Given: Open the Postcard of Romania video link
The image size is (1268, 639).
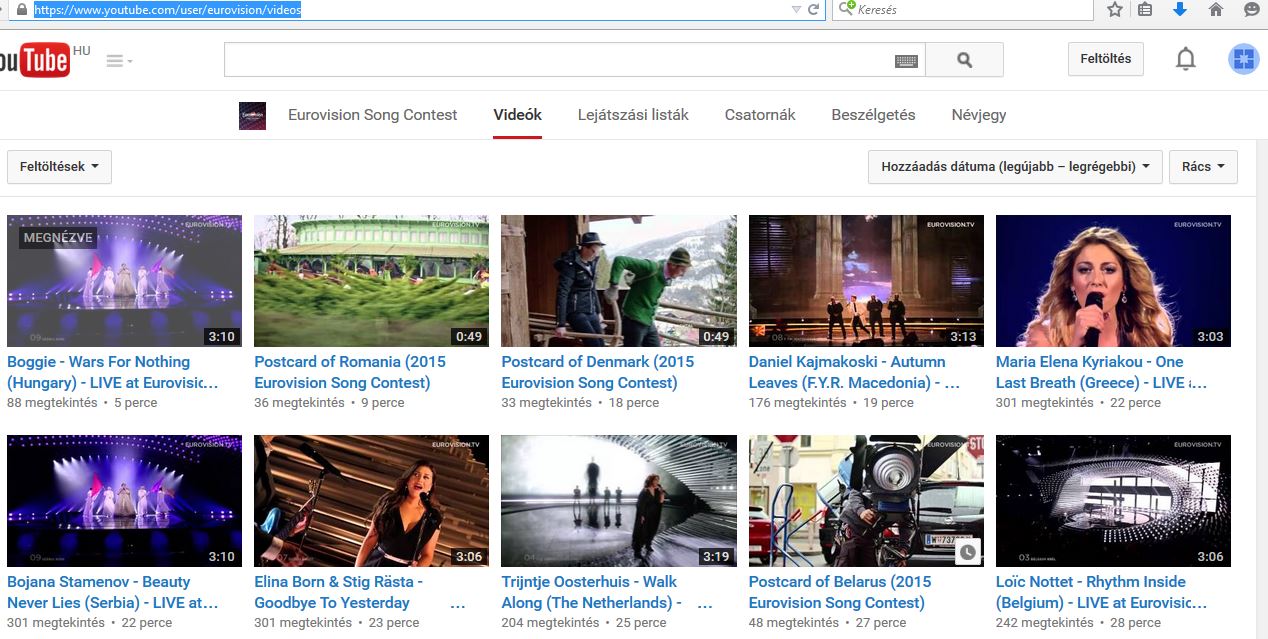Looking at the screenshot, I should pos(350,372).
